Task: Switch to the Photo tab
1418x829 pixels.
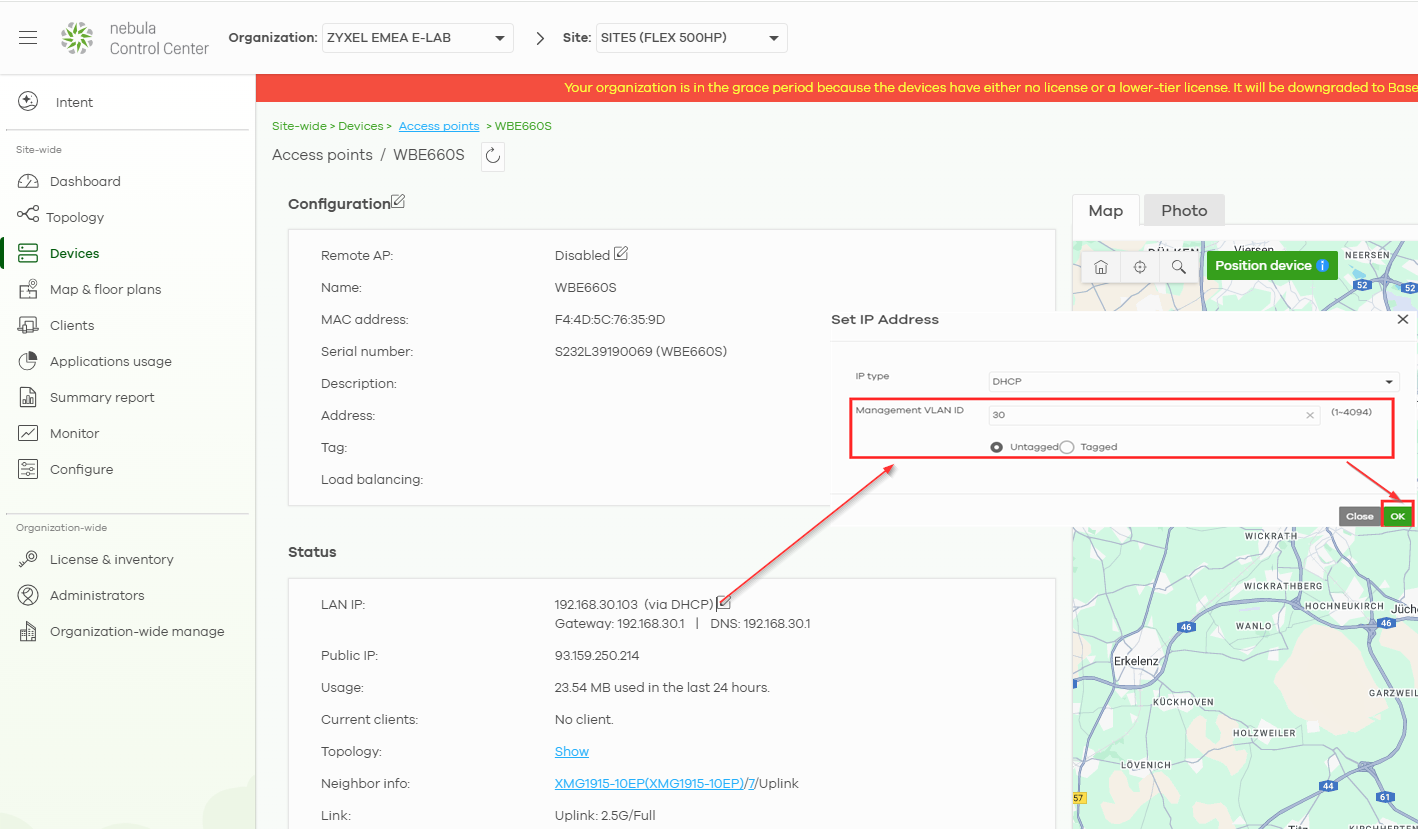Action: click(x=1184, y=210)
